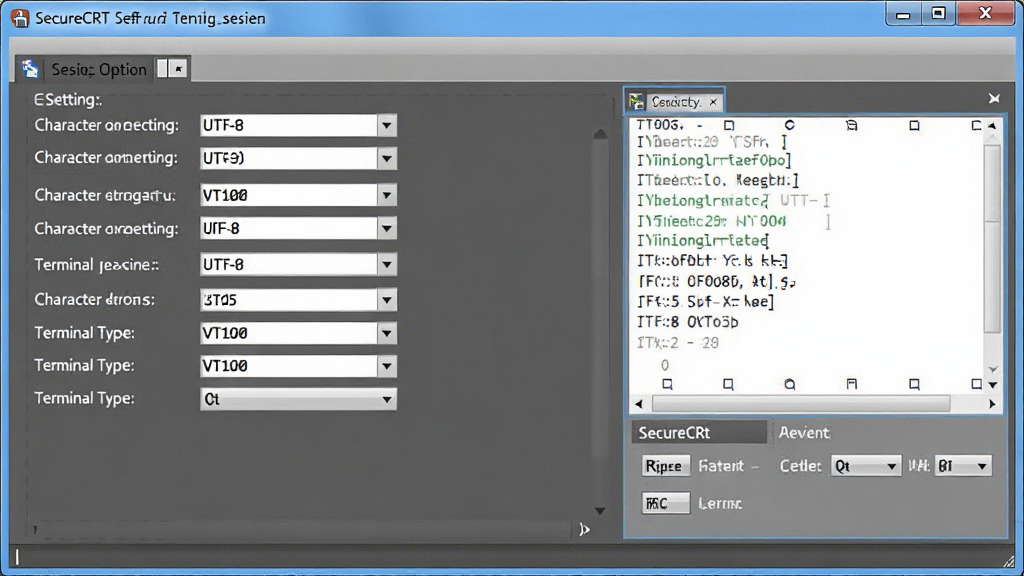Click the "Lermc" label next to RBC
The image size is (1024, 576).
(720, 504)
